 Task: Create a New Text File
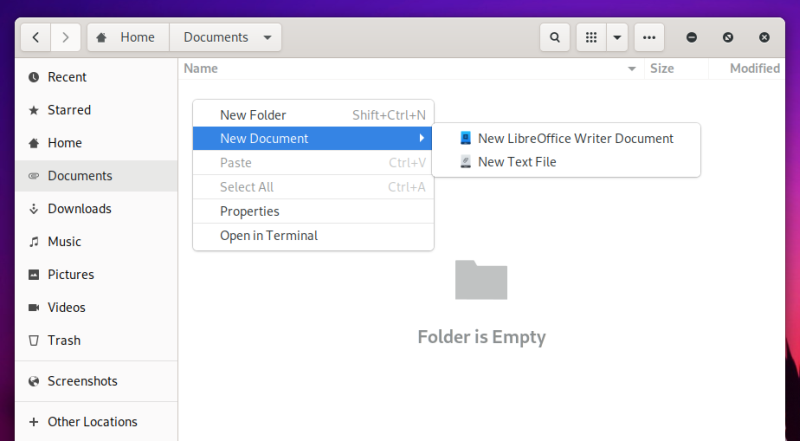pos(566,162)
